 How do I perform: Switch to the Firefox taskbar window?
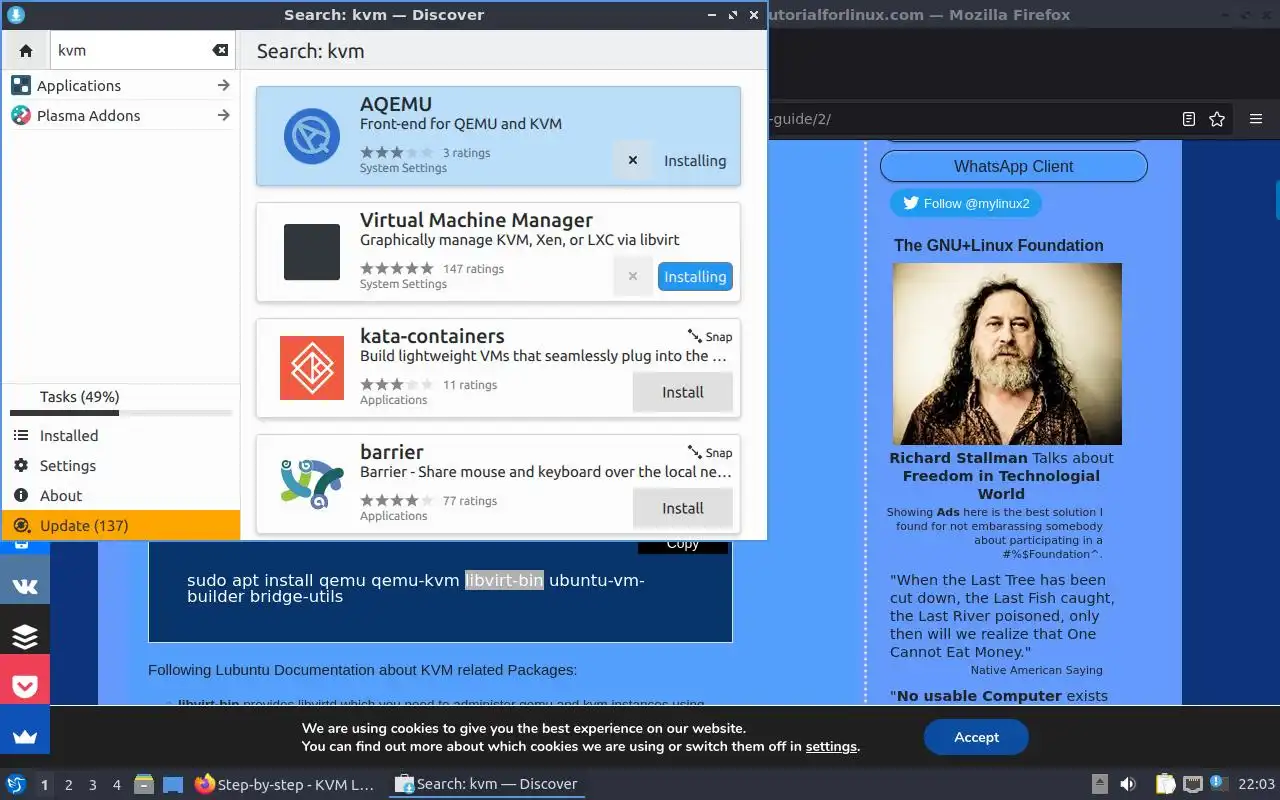pyautogui.click(x=285, y=784)
